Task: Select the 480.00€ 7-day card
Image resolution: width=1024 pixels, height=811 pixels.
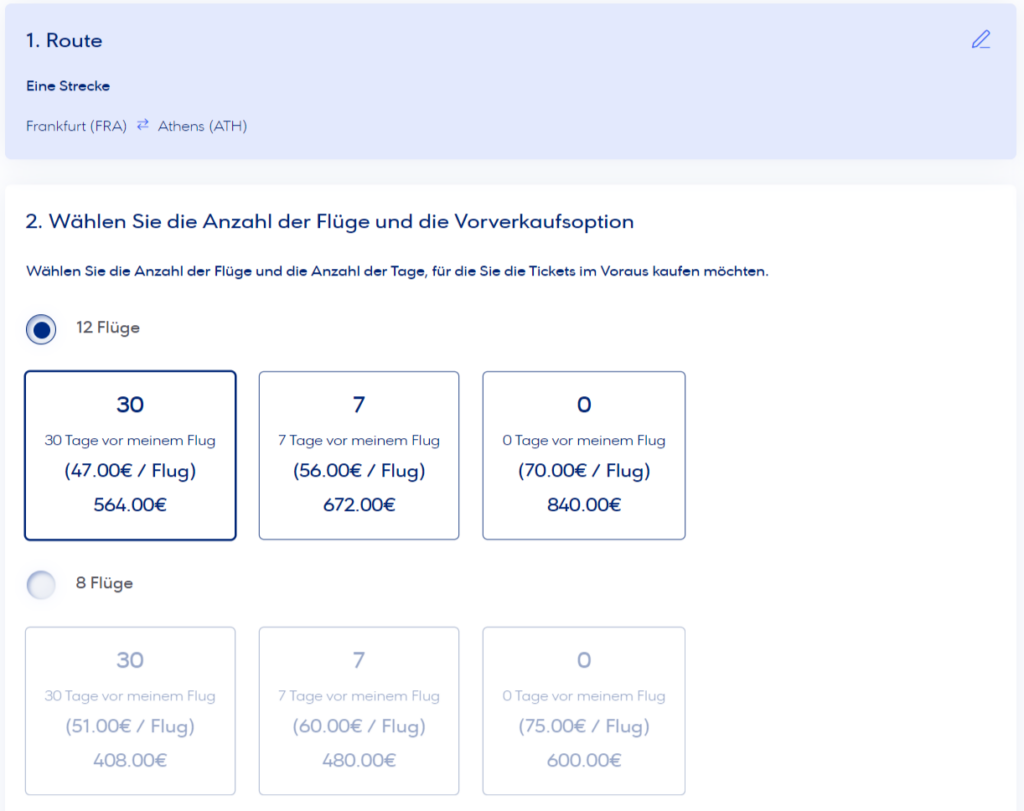Action: [359, 710]
